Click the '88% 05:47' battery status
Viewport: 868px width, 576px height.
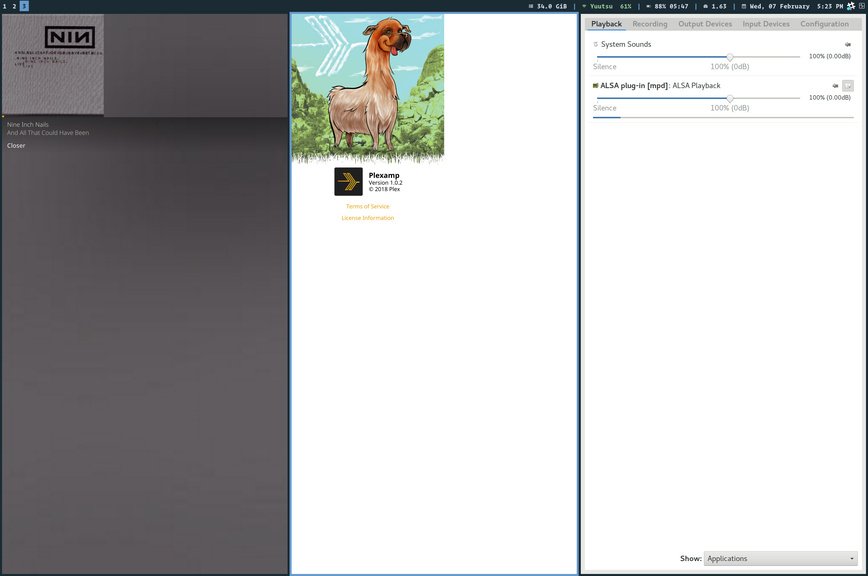(671, 7)
